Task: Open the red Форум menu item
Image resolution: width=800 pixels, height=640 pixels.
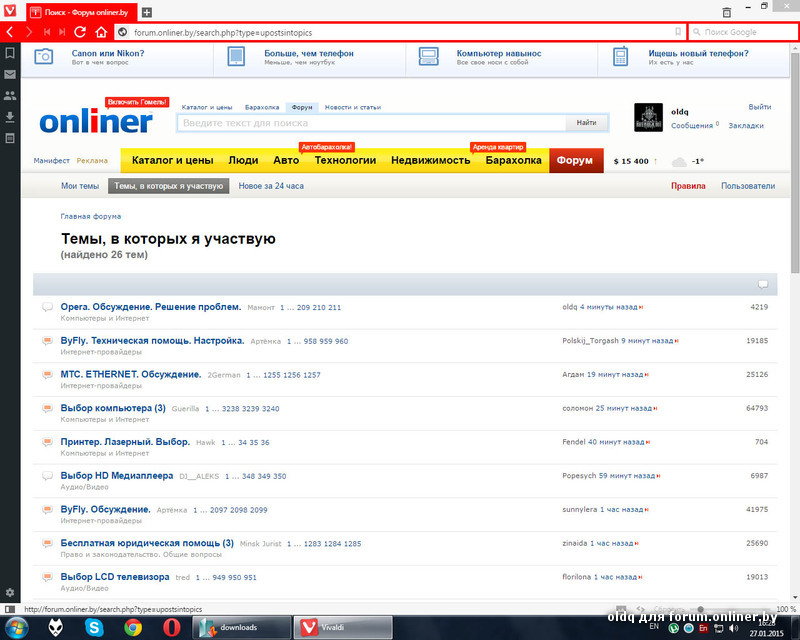Action: coord(576,160)
